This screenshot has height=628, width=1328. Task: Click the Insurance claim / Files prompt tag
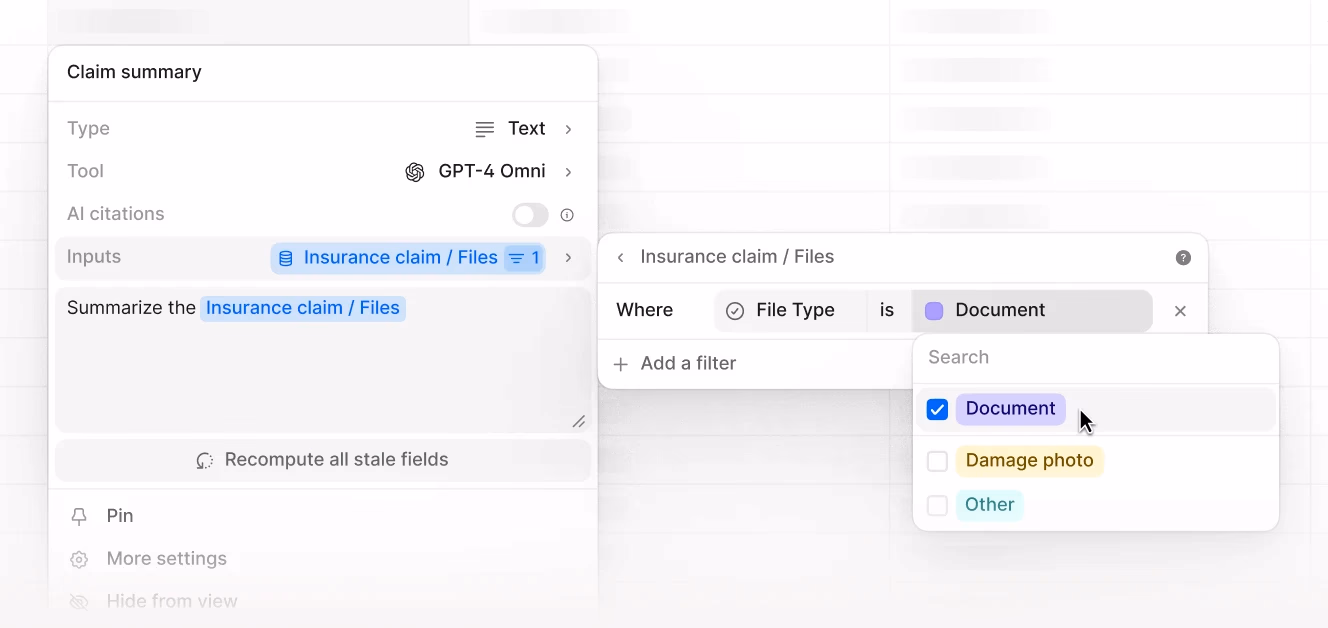[303, 308]
